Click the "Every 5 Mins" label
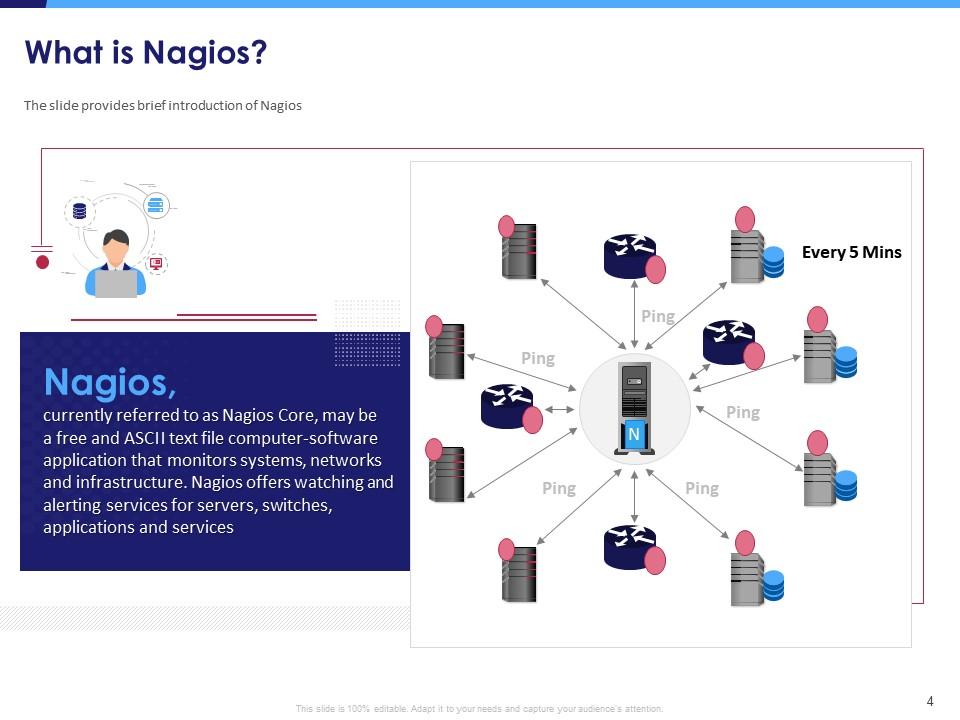The width and height of the screenshot is (960, 720). pos(851,252)
